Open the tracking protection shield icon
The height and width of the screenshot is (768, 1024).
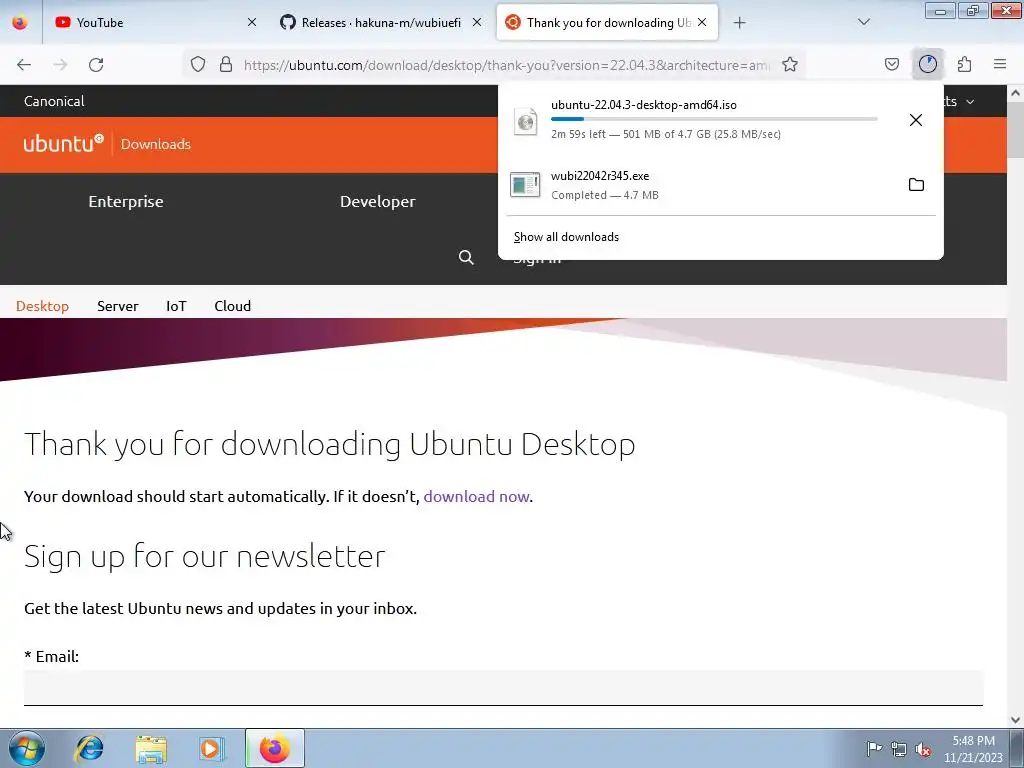pyautogui.click(x=198, y=65)
